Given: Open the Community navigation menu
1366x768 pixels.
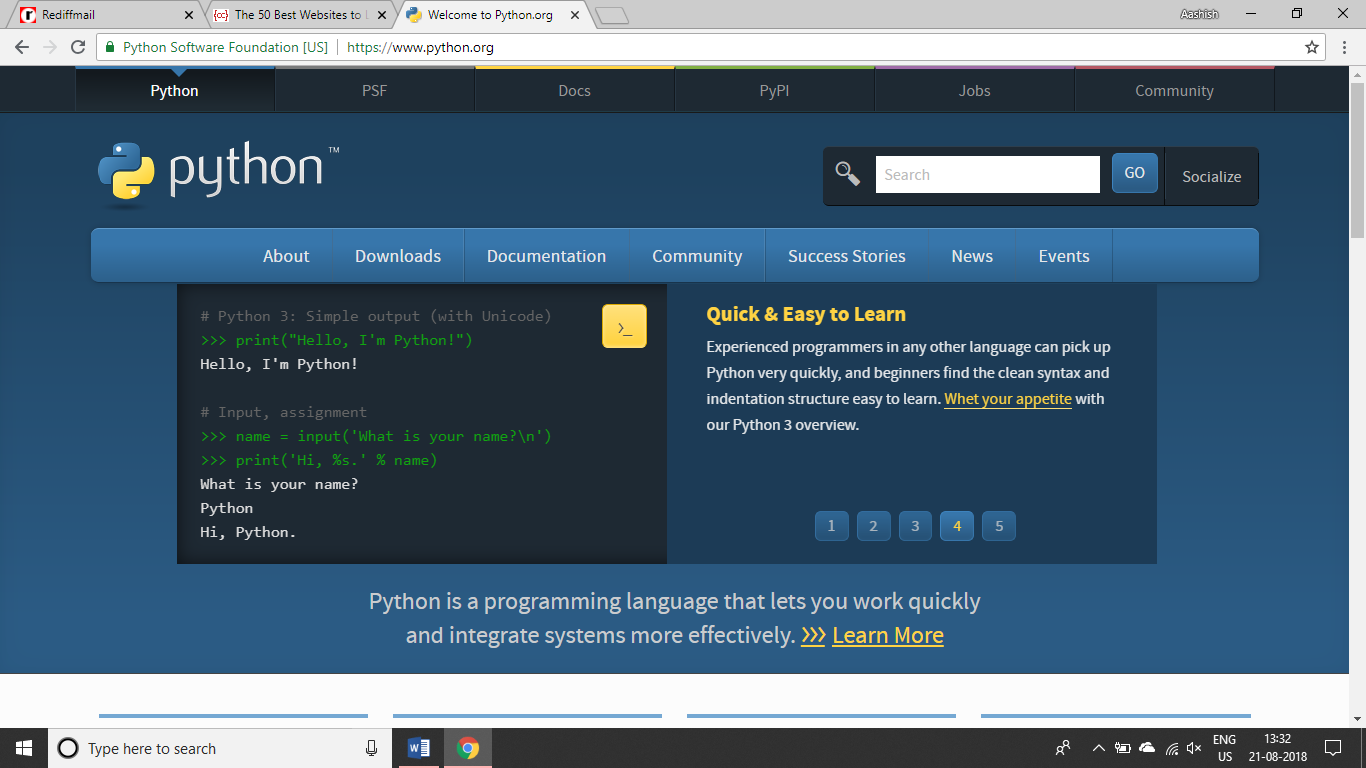Looking at the screenshot, I should (x=697, y=256).
